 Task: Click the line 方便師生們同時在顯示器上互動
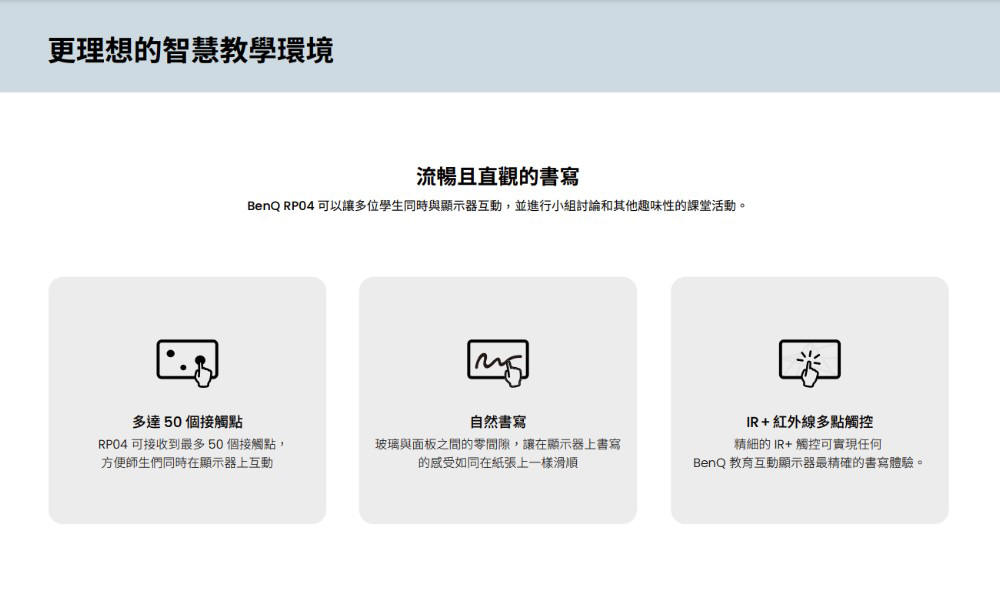[187, 463]
